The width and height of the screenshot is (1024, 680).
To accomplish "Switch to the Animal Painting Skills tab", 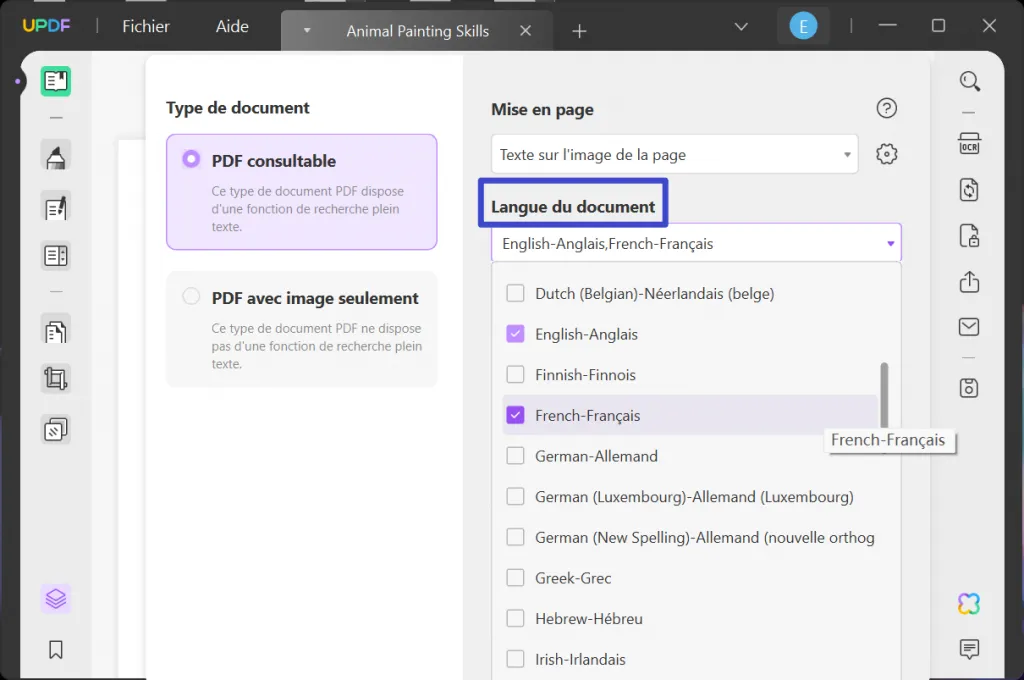I will pos(416,30).
